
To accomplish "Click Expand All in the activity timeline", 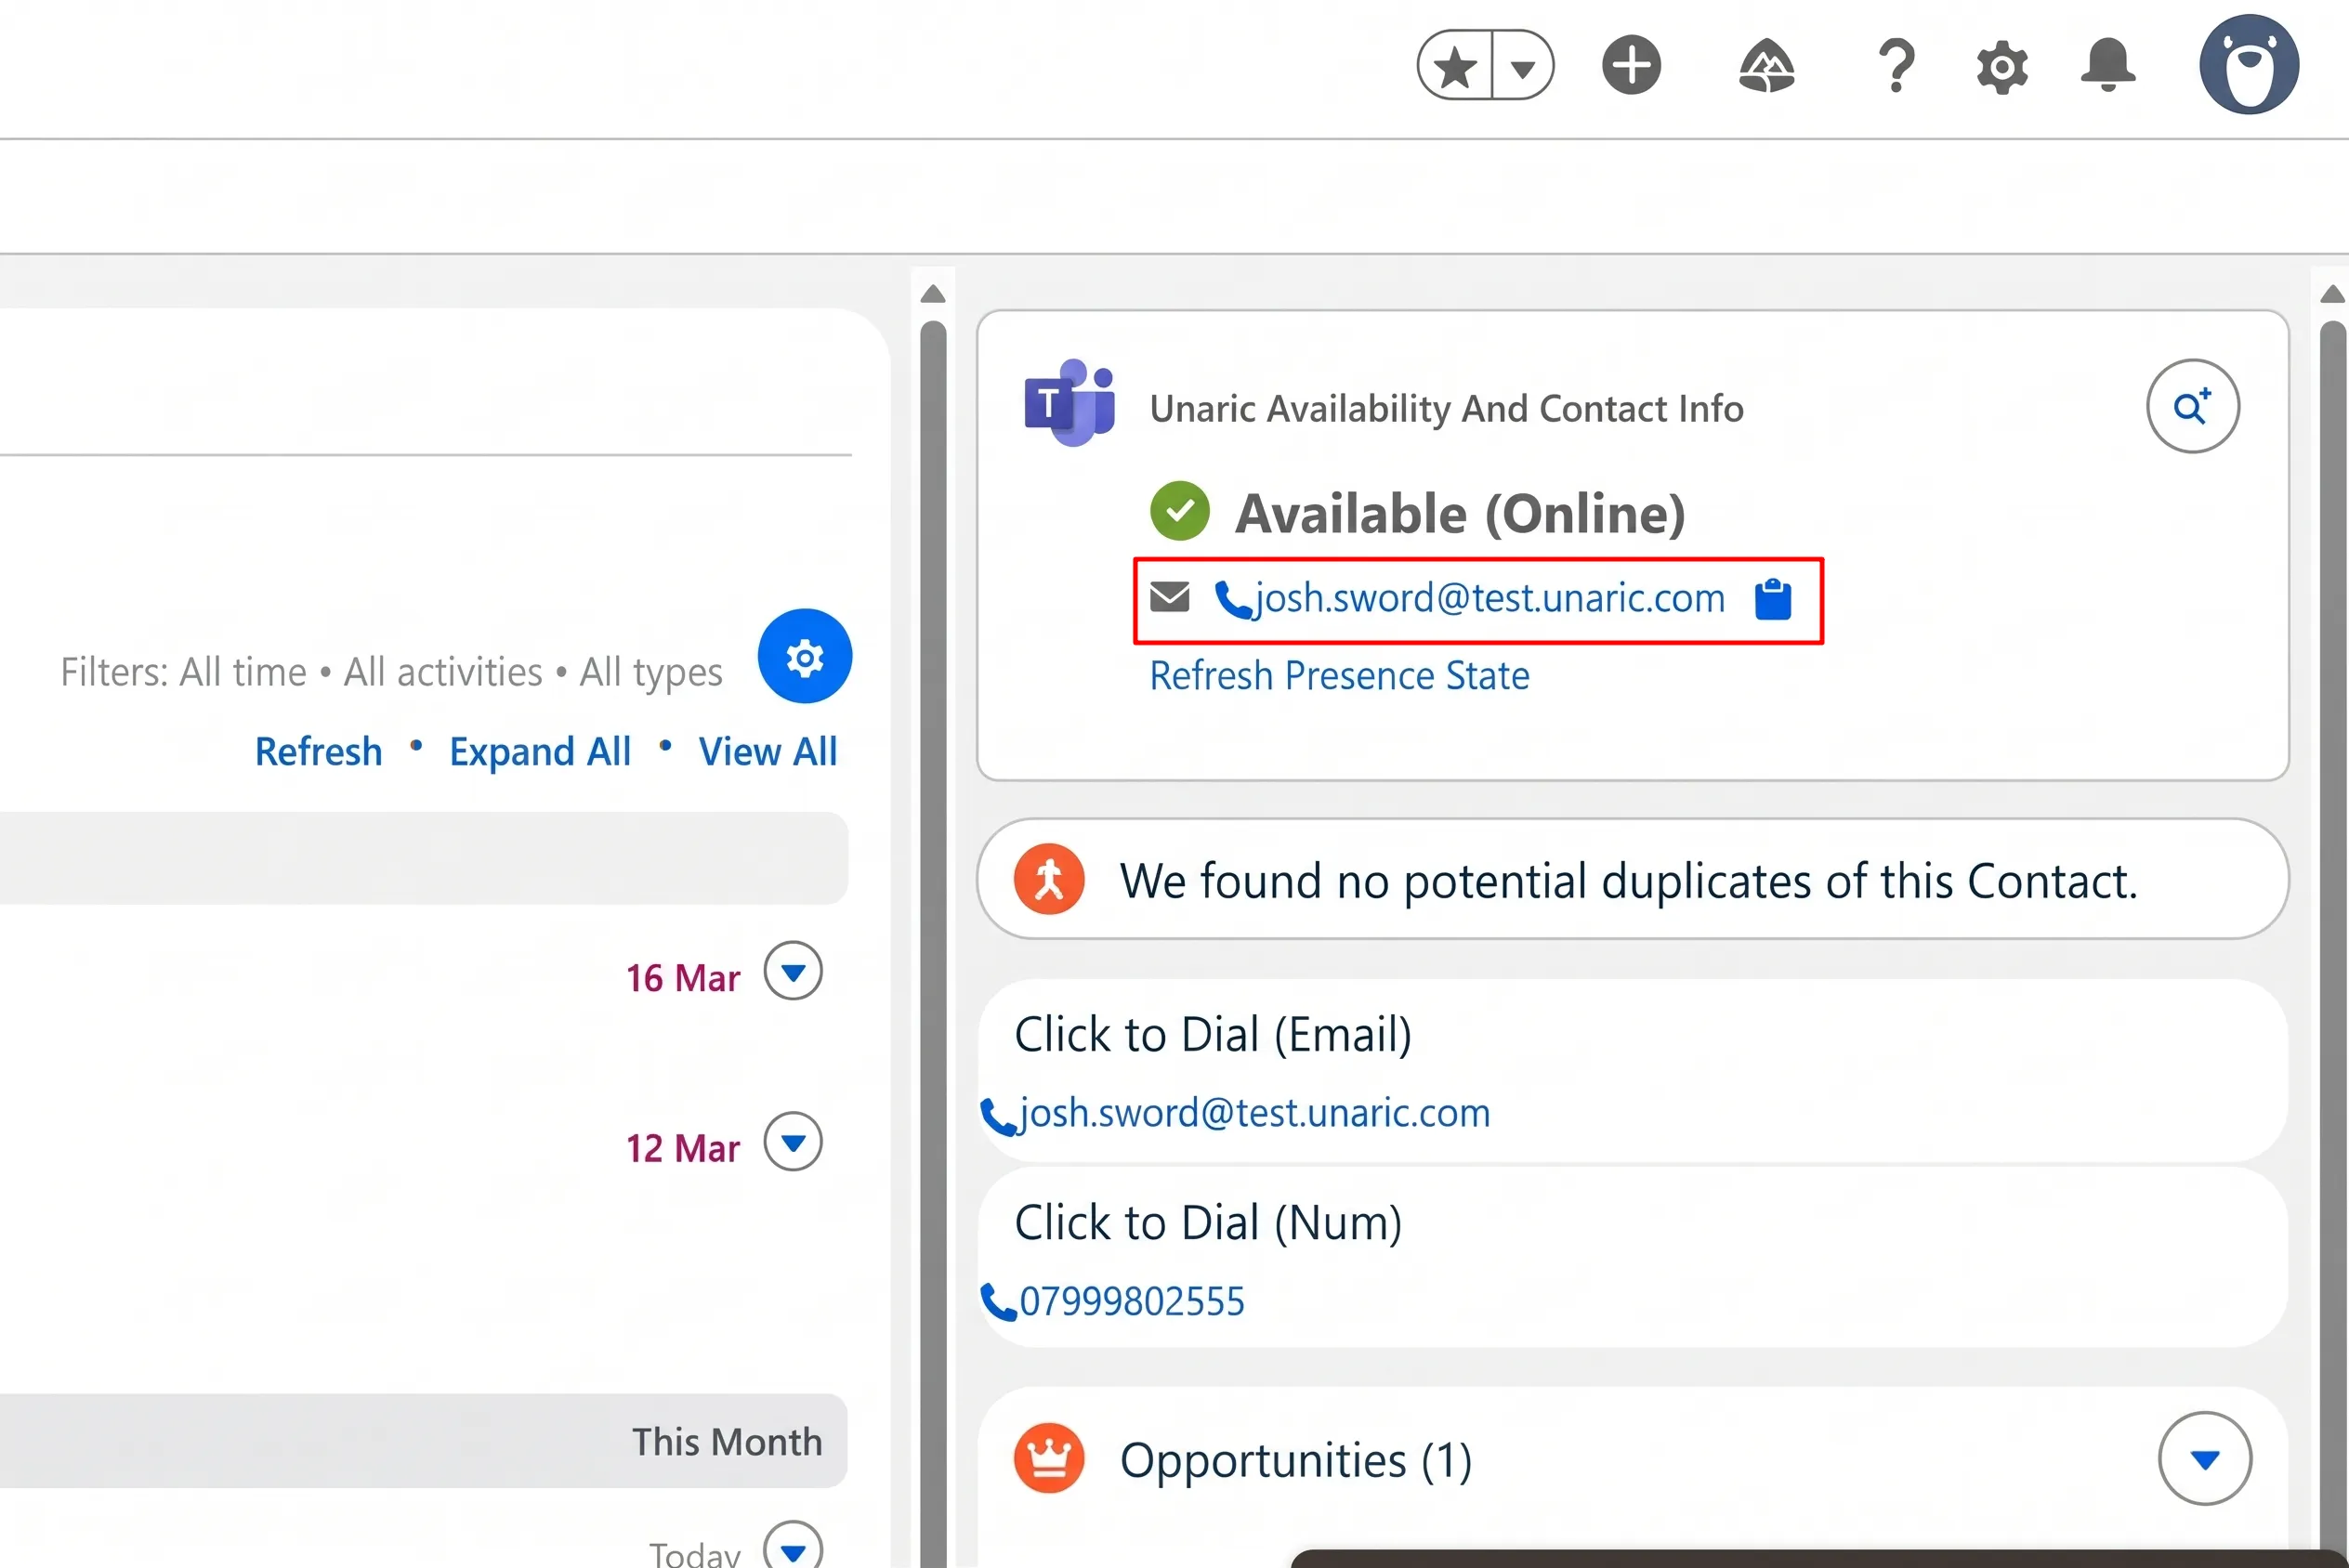I will (x=540, y=752).
